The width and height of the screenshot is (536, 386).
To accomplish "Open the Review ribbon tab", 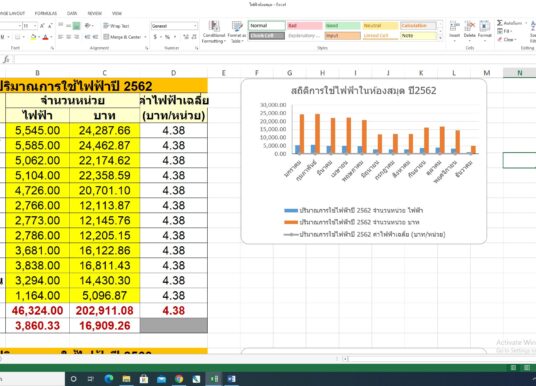I will click(95, 13).
